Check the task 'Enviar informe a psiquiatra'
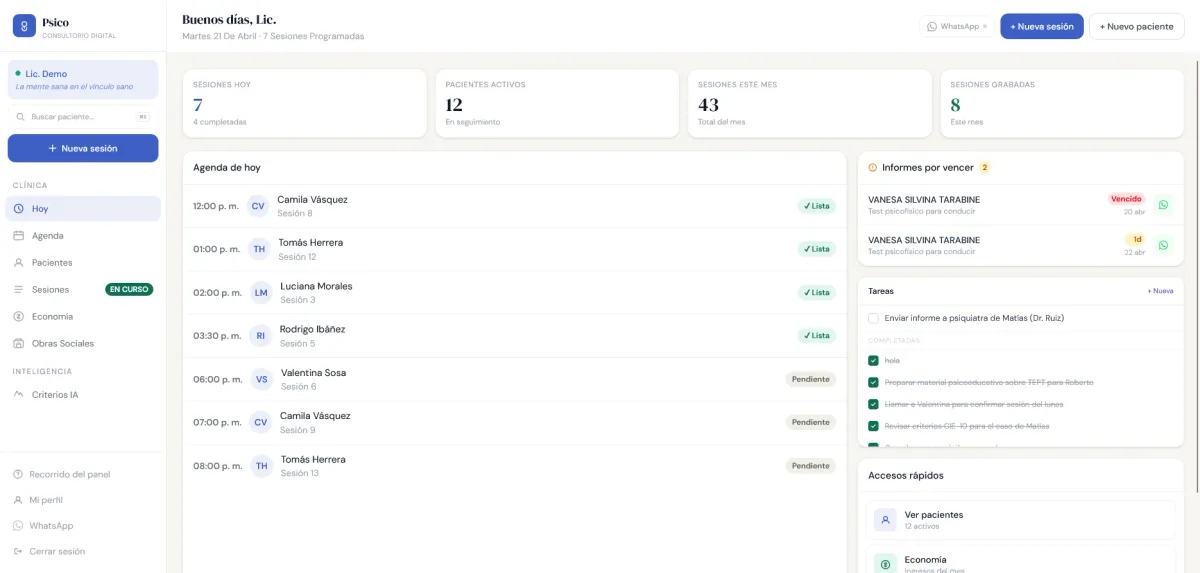 tap(874, 318)
